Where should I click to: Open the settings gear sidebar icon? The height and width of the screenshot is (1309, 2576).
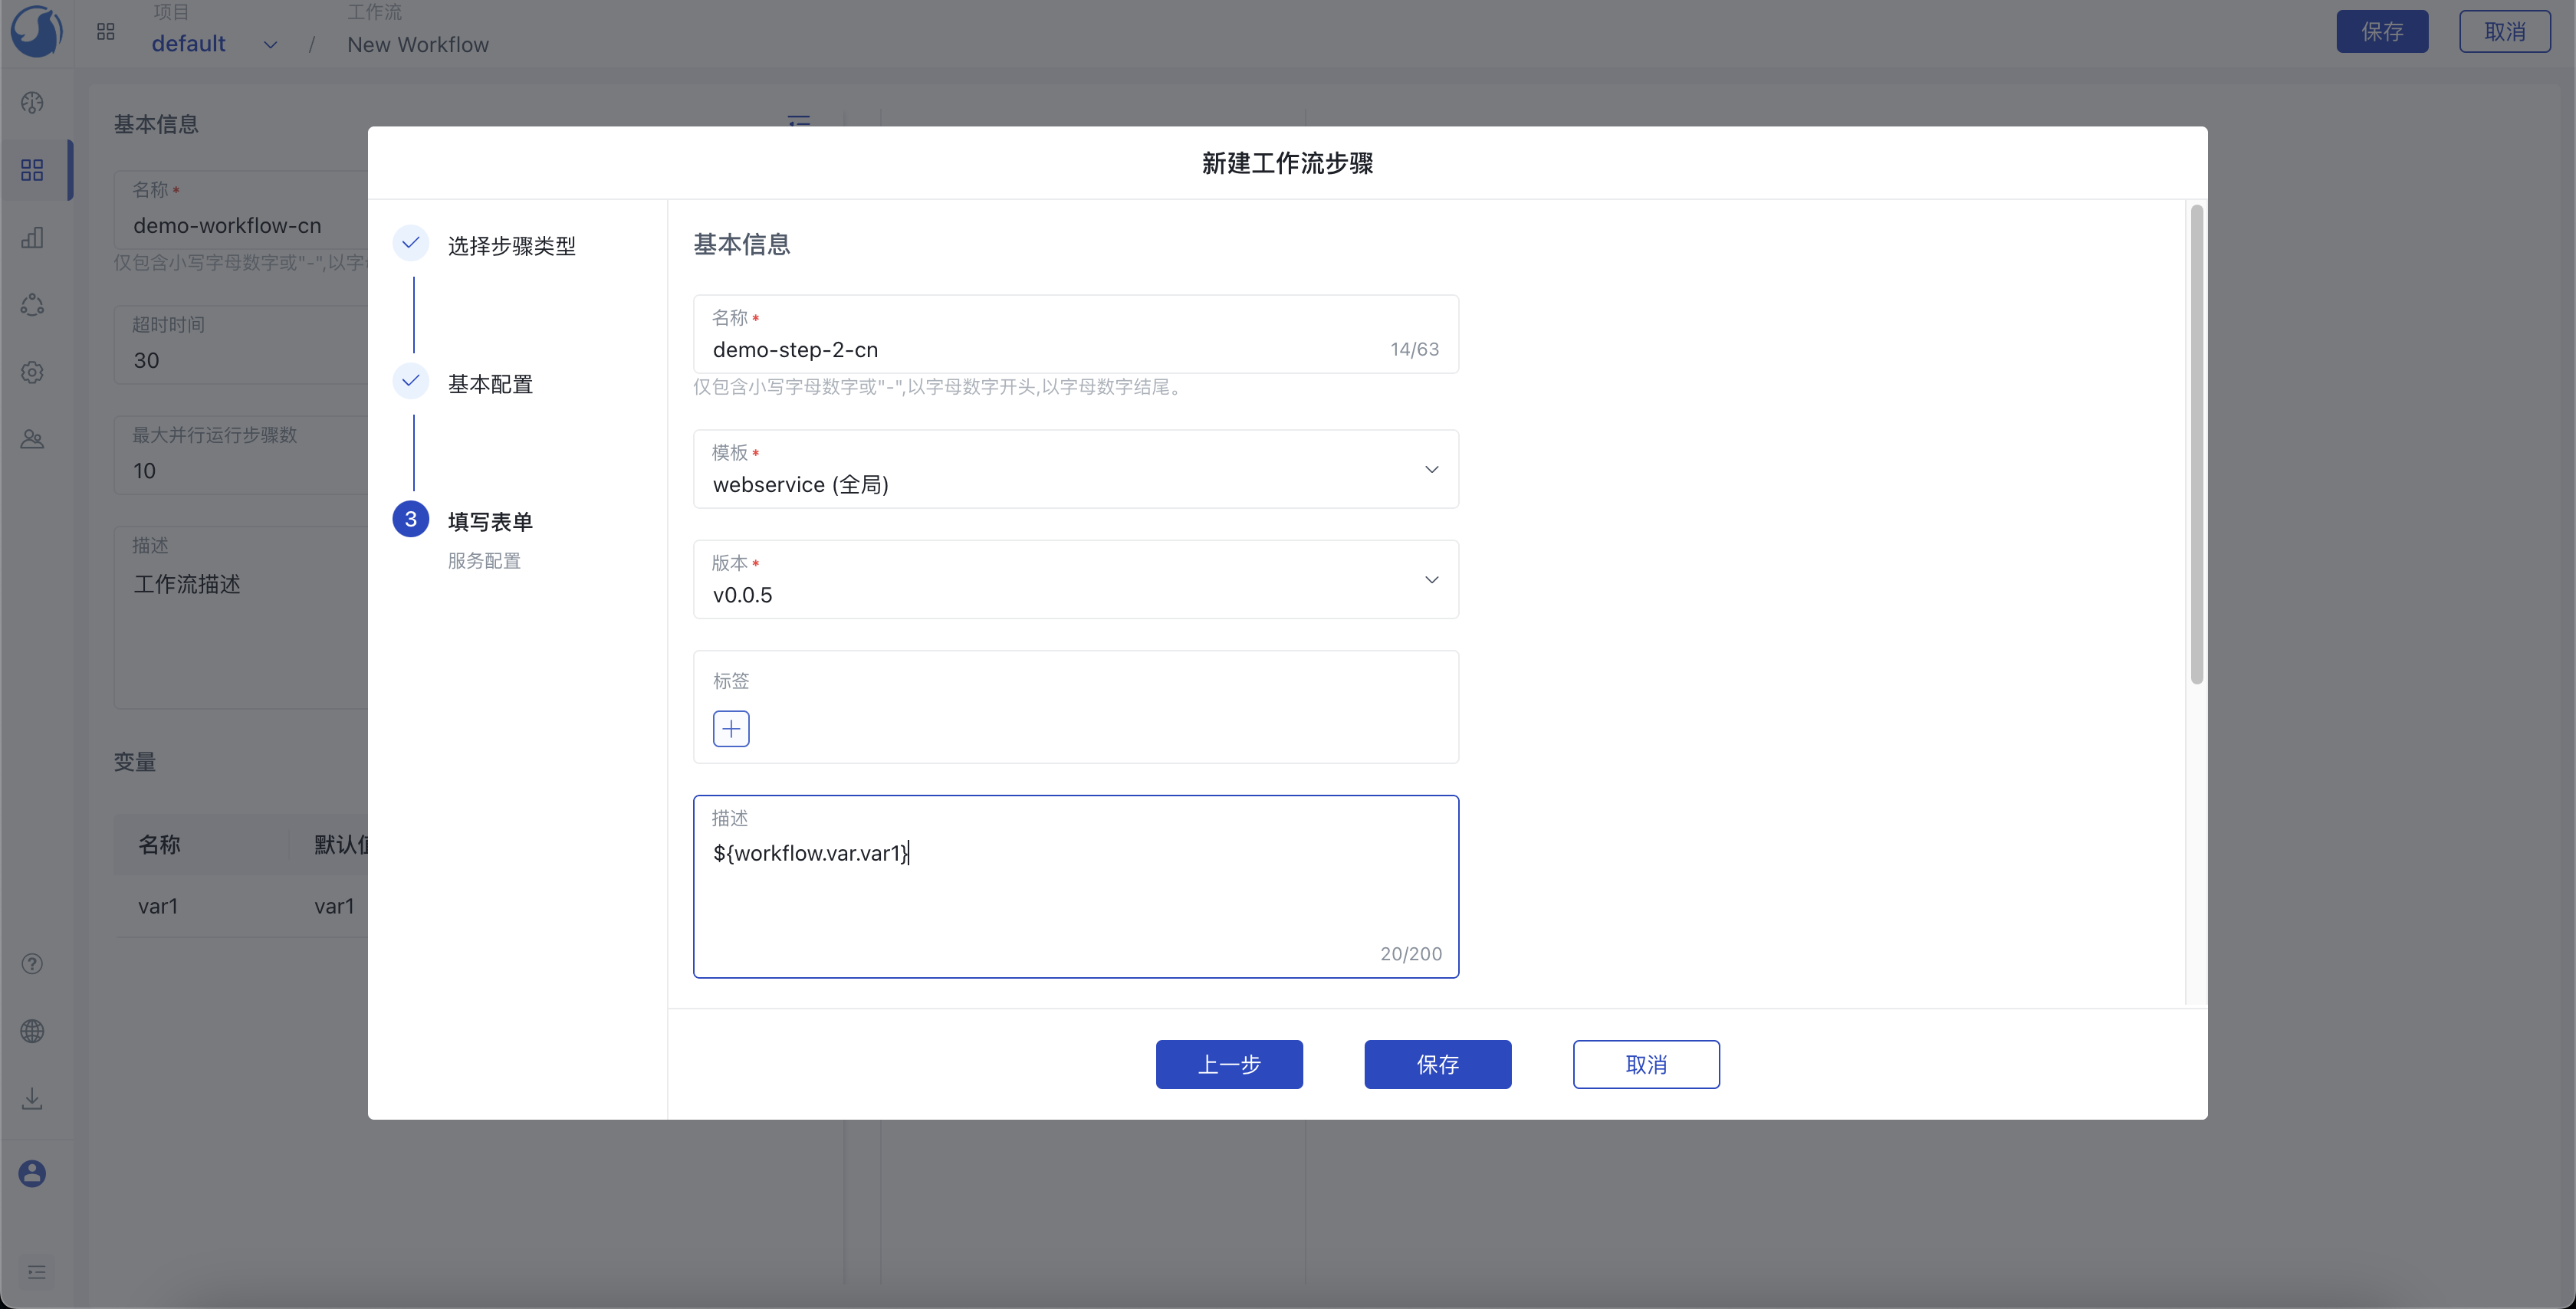pyautogui.click(x=32, y=372)
